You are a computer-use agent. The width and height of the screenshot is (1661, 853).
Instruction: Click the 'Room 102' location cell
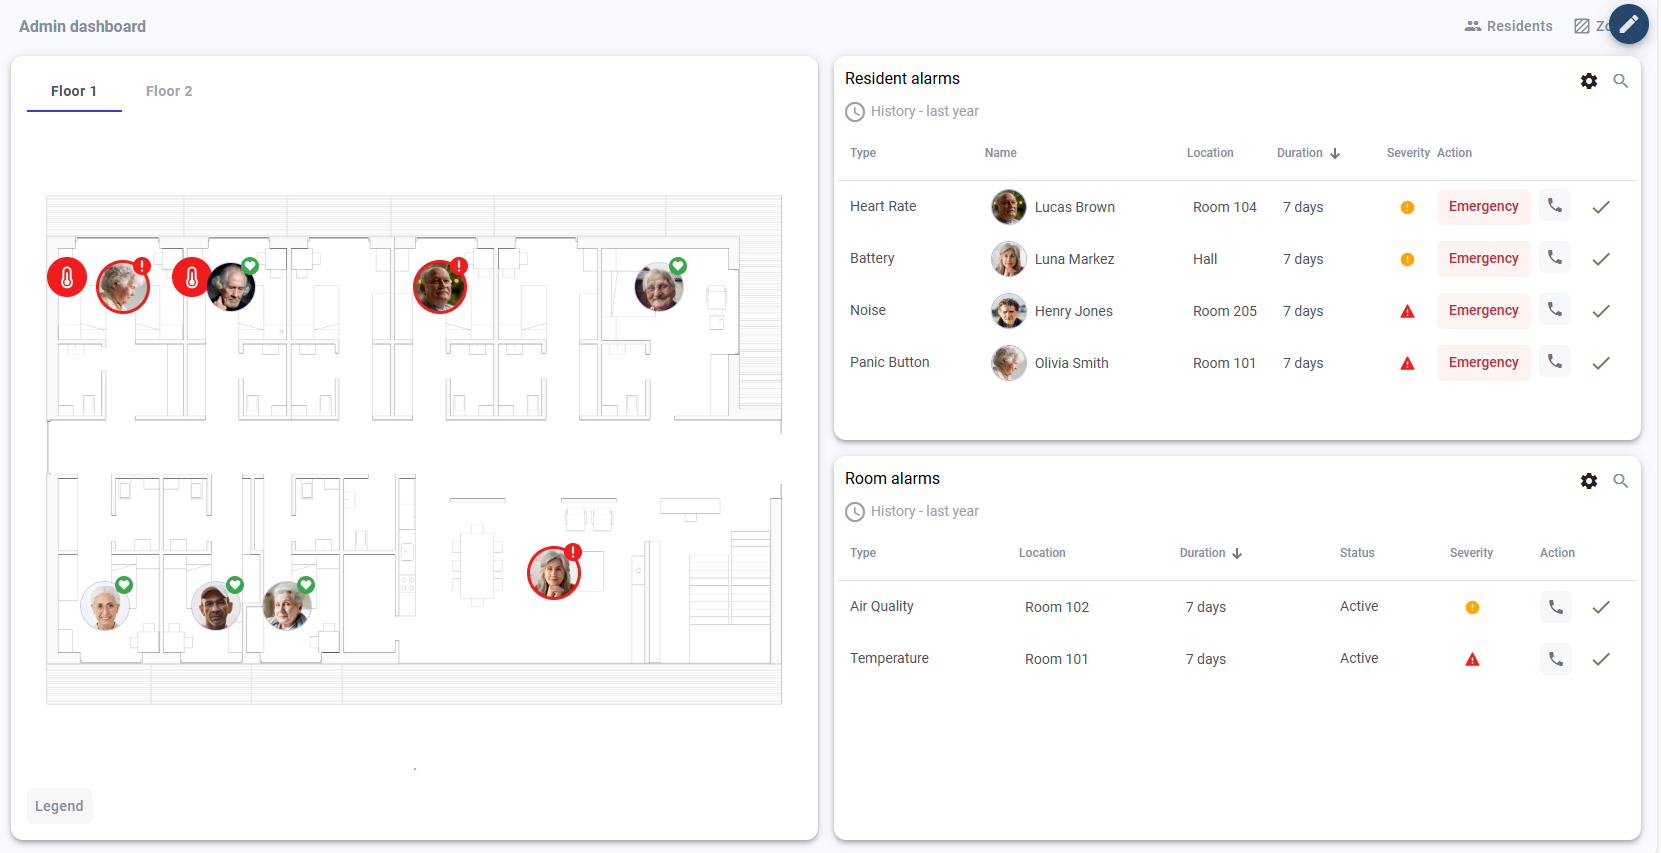1057,607
